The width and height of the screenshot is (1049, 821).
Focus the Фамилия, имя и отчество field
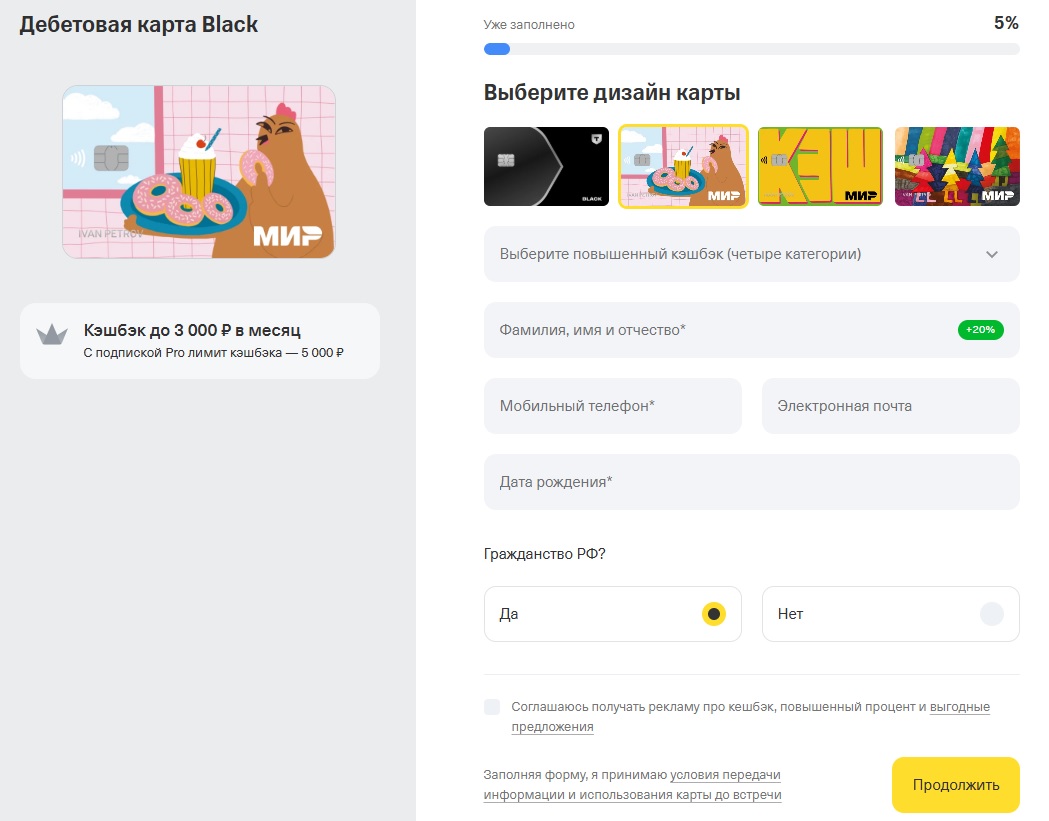pyautogui.click(x=751, y=330)
